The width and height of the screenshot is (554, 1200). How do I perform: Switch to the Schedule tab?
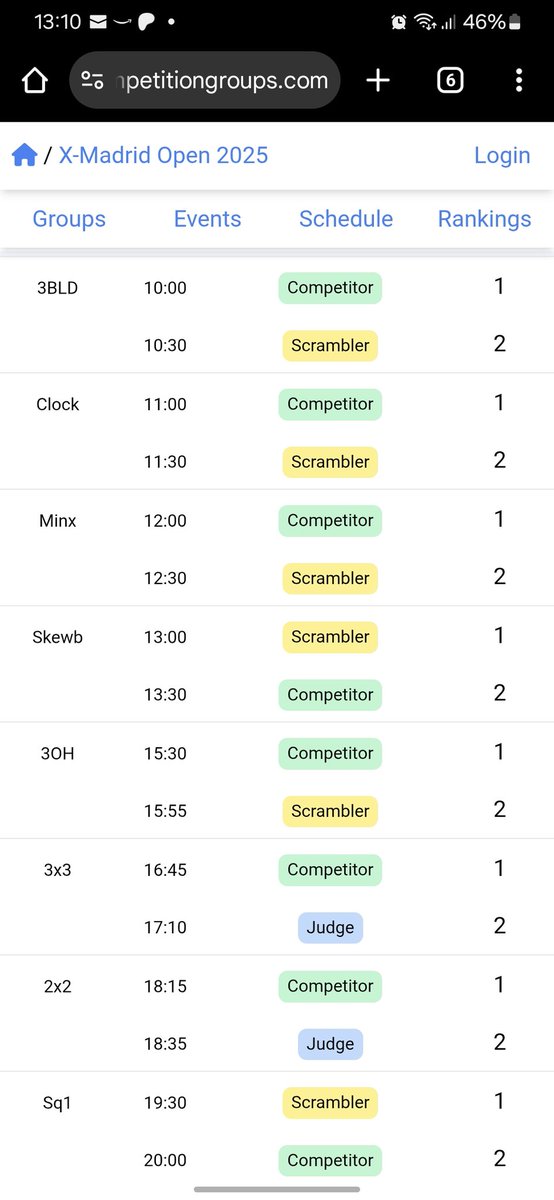coord(346,219)
